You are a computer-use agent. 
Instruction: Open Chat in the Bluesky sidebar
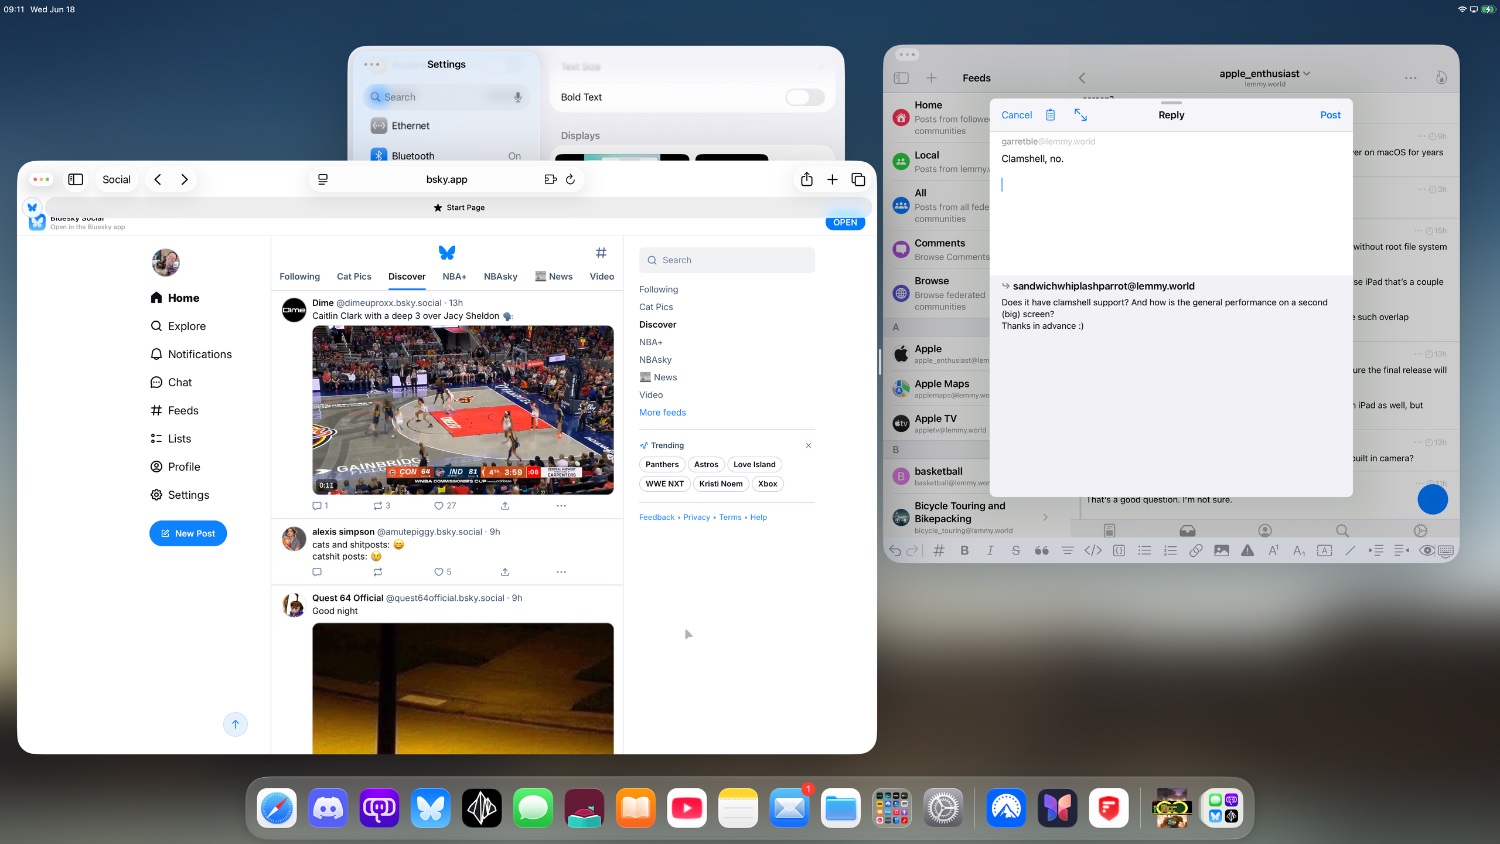pyautogui.click(x=171, y=382)
